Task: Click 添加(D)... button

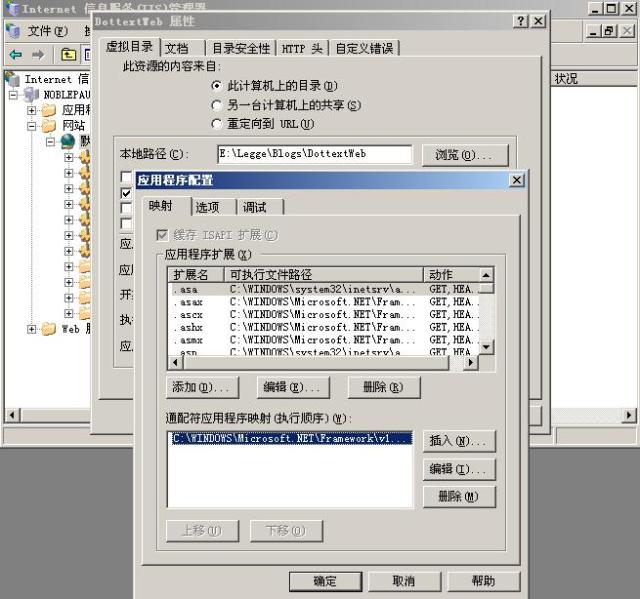Action: click(202, 387)
